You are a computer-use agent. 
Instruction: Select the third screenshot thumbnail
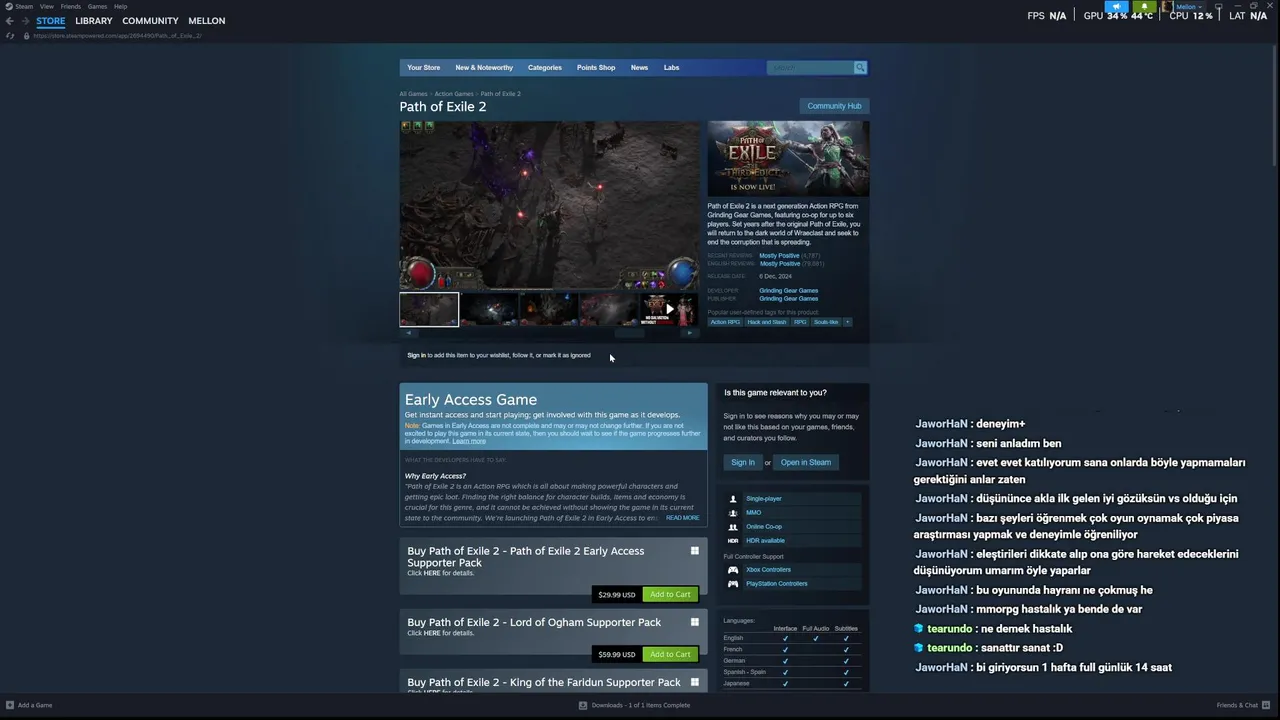[x=549, y=310]
